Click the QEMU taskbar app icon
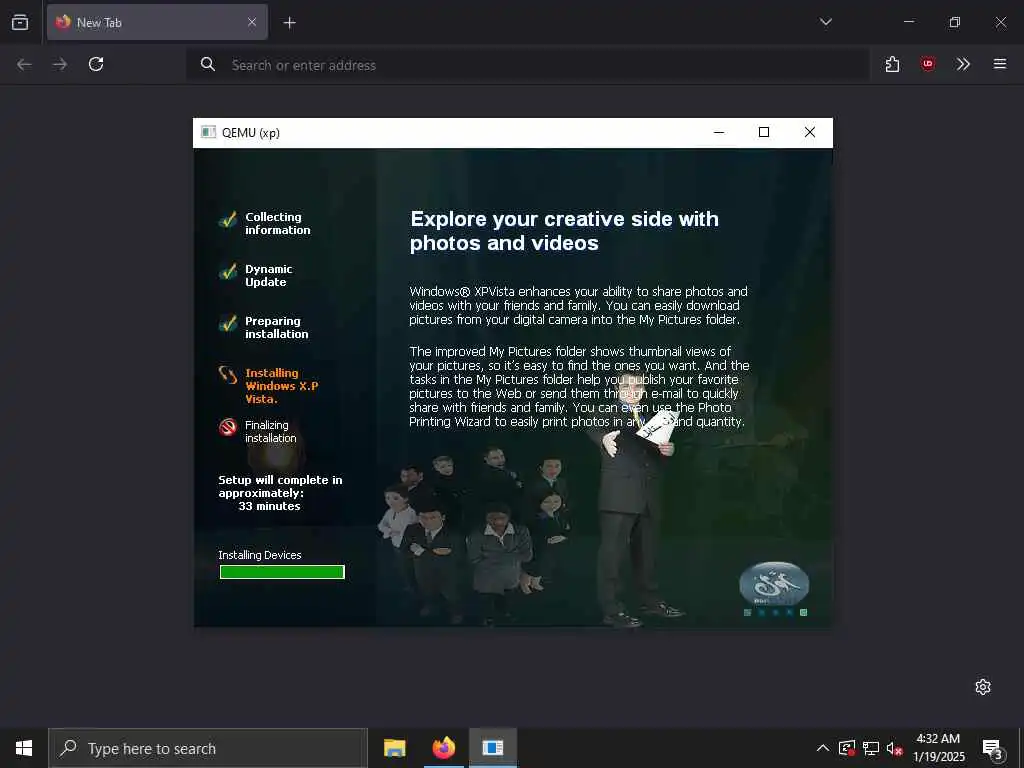 pyautogui.click(x=492, y=748)
